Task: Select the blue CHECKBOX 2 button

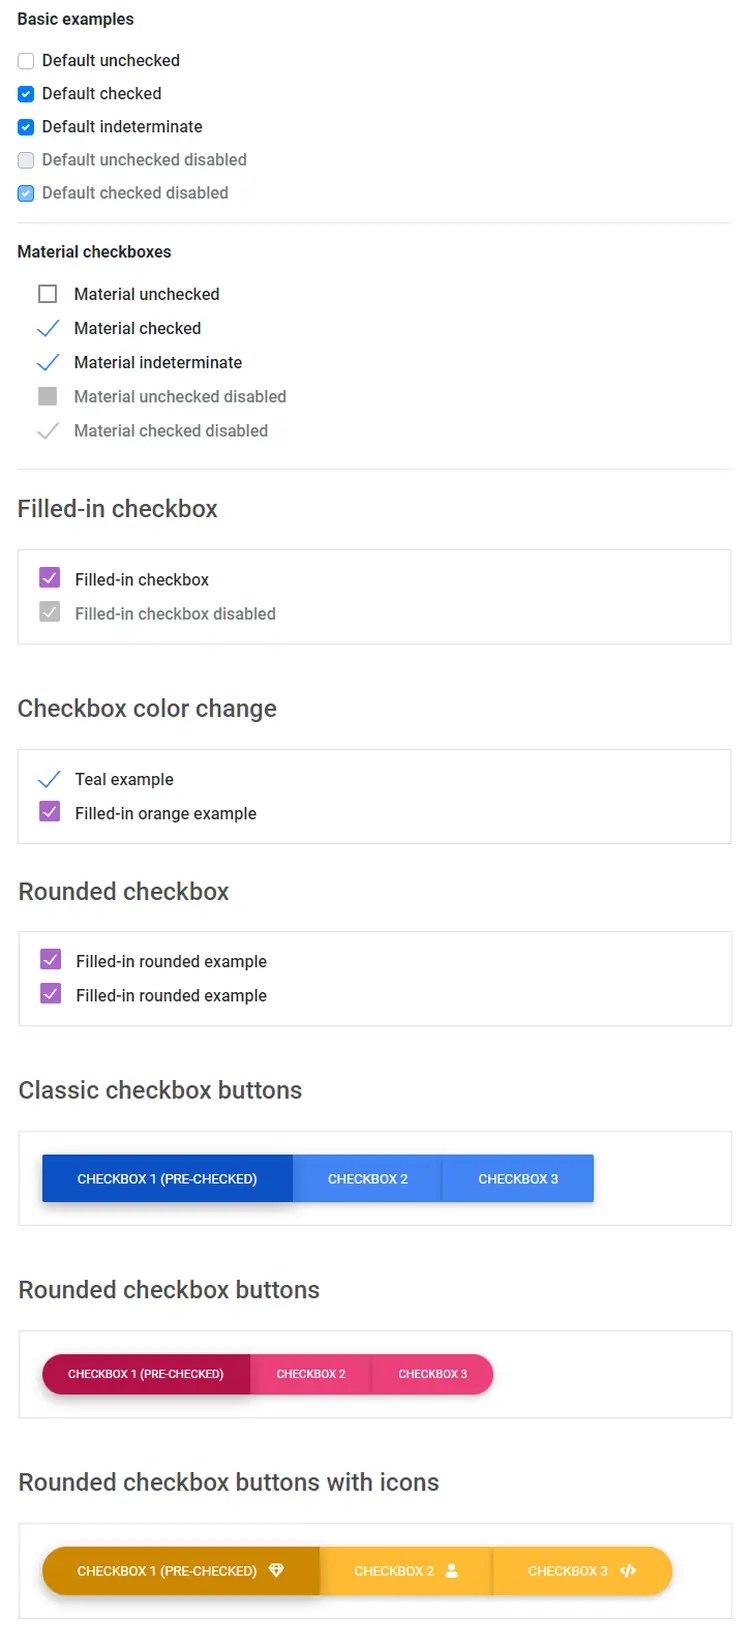Action: click(367, 1178)
